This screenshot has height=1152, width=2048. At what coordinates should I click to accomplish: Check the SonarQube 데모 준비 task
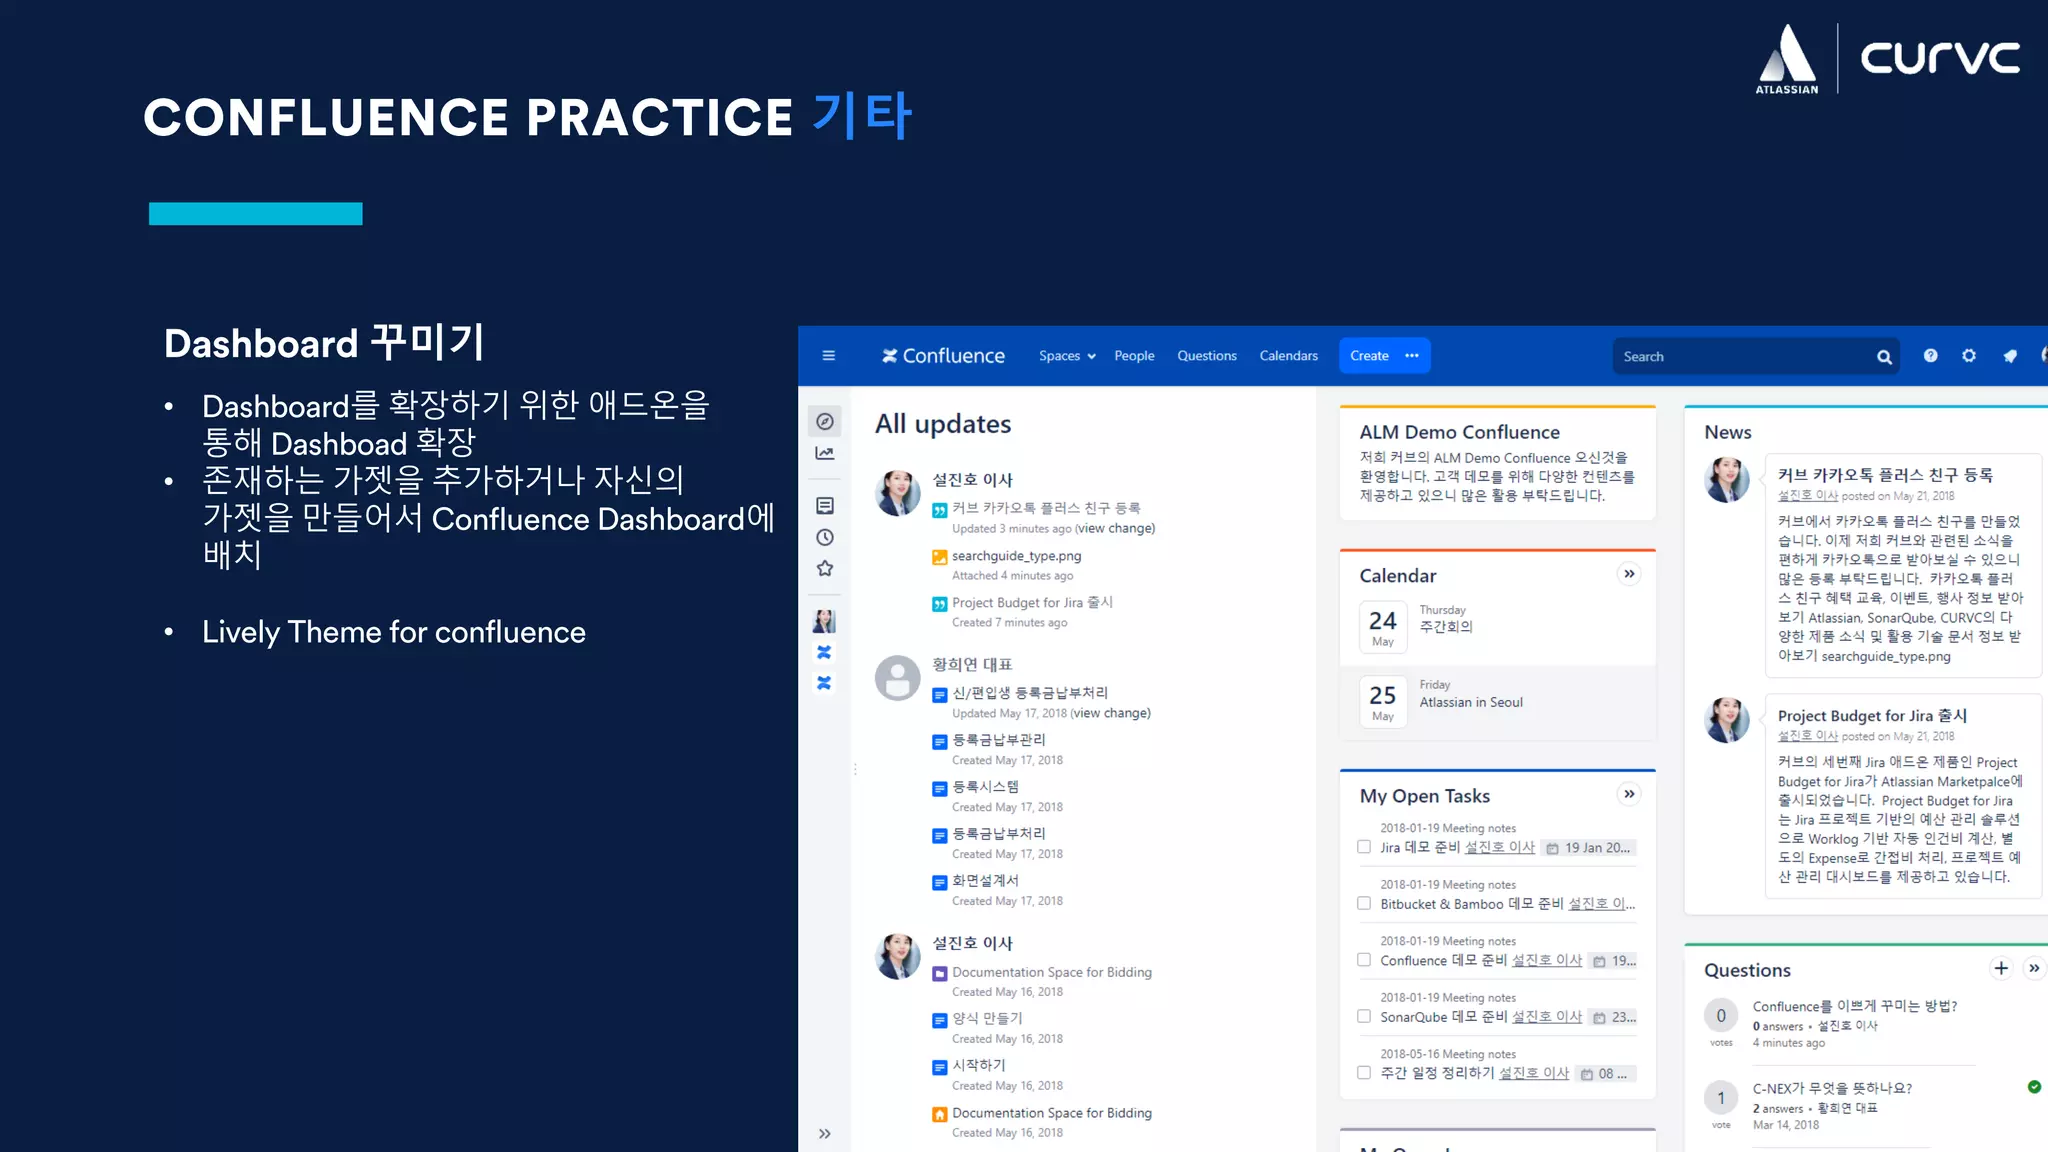tap(1364, 1016)
